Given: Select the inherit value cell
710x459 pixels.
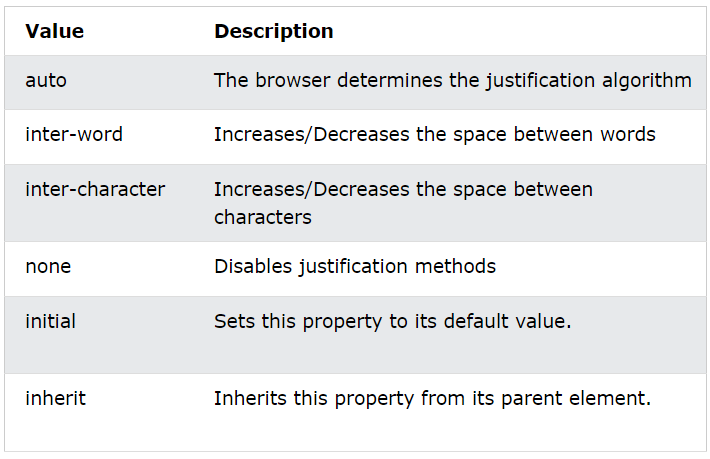Looking at the screenshot, I should click(x=56, y=398).
